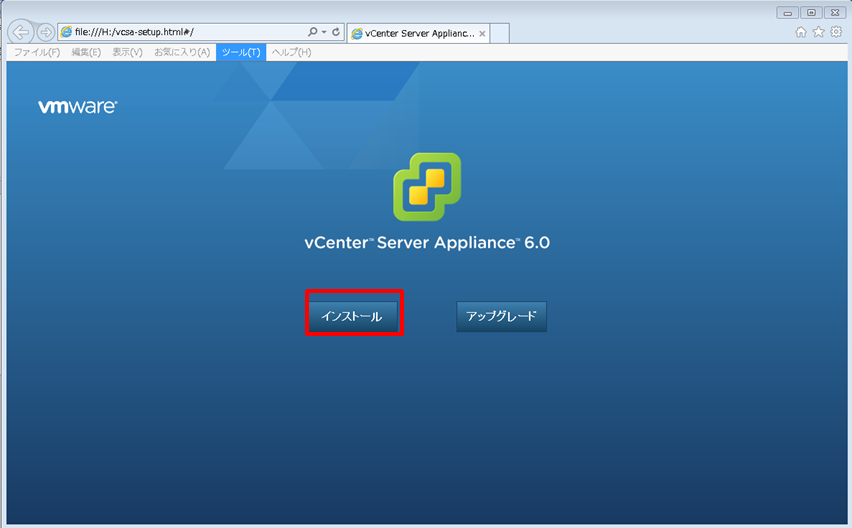Open the 編集(E) menu
Image resolution: width=852 pixels, height=528 pixels.
(x=86, y=52)
